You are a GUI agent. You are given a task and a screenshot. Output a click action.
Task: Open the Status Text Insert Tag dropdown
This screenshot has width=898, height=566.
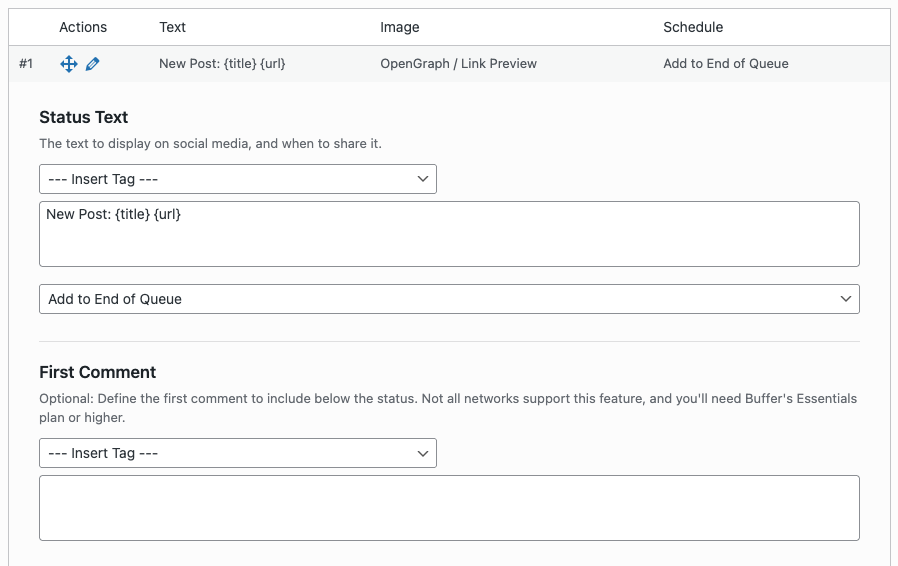(238, 179)
